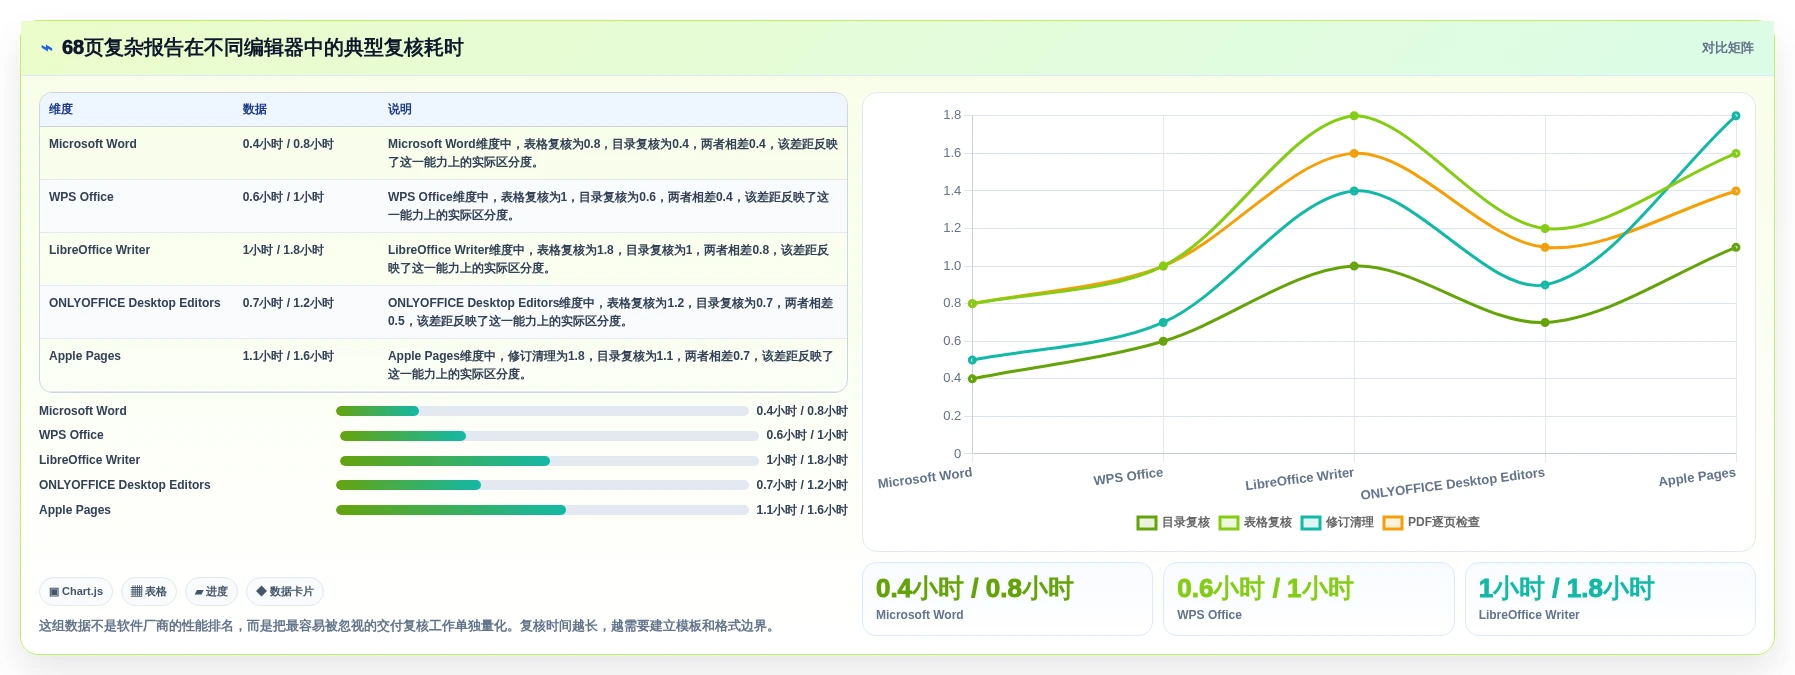1795x675 pixels.
Task: Click the PDF逐页检查 orange legend swatch
Action: [x=1393, y=522]
